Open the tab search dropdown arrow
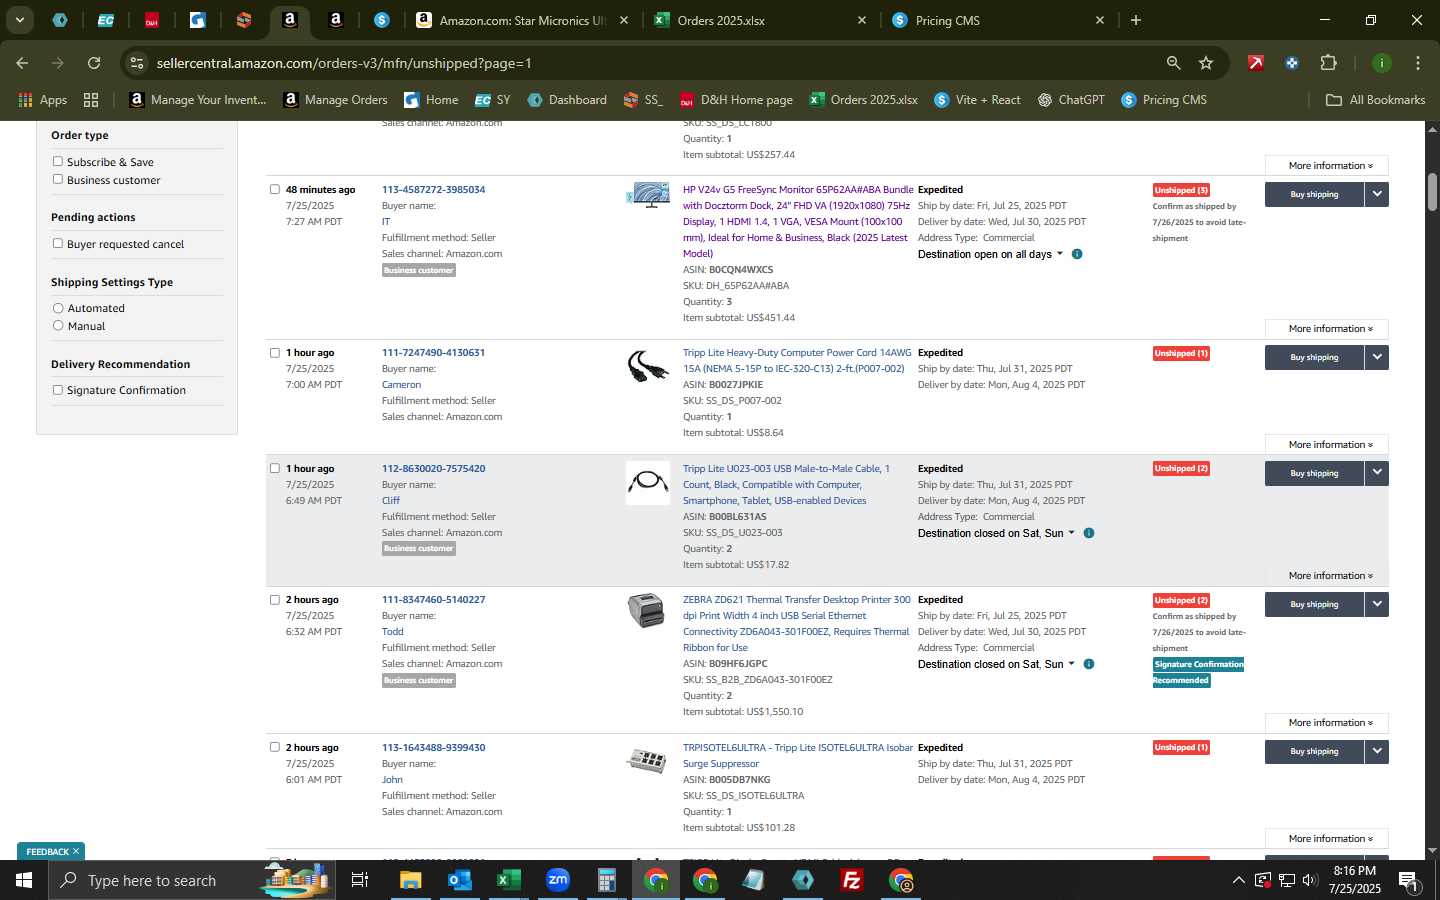 (x=19, y=20)
